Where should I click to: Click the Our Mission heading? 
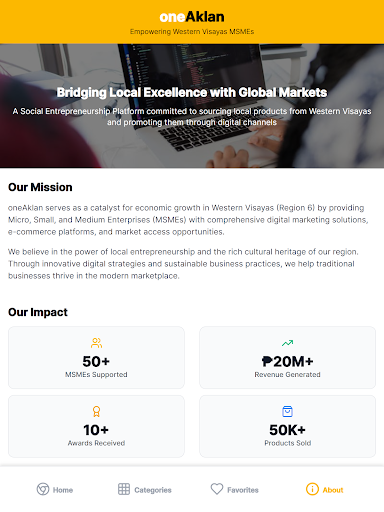(40, 187)
